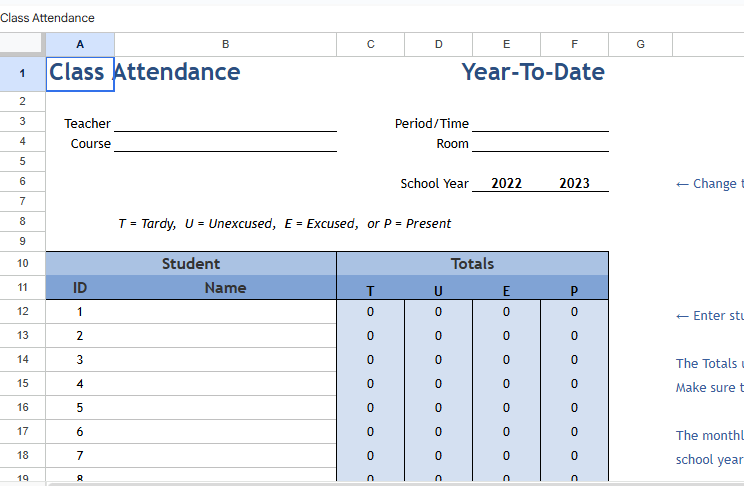Select column F header
744x486 pixels.
point(574,45)
